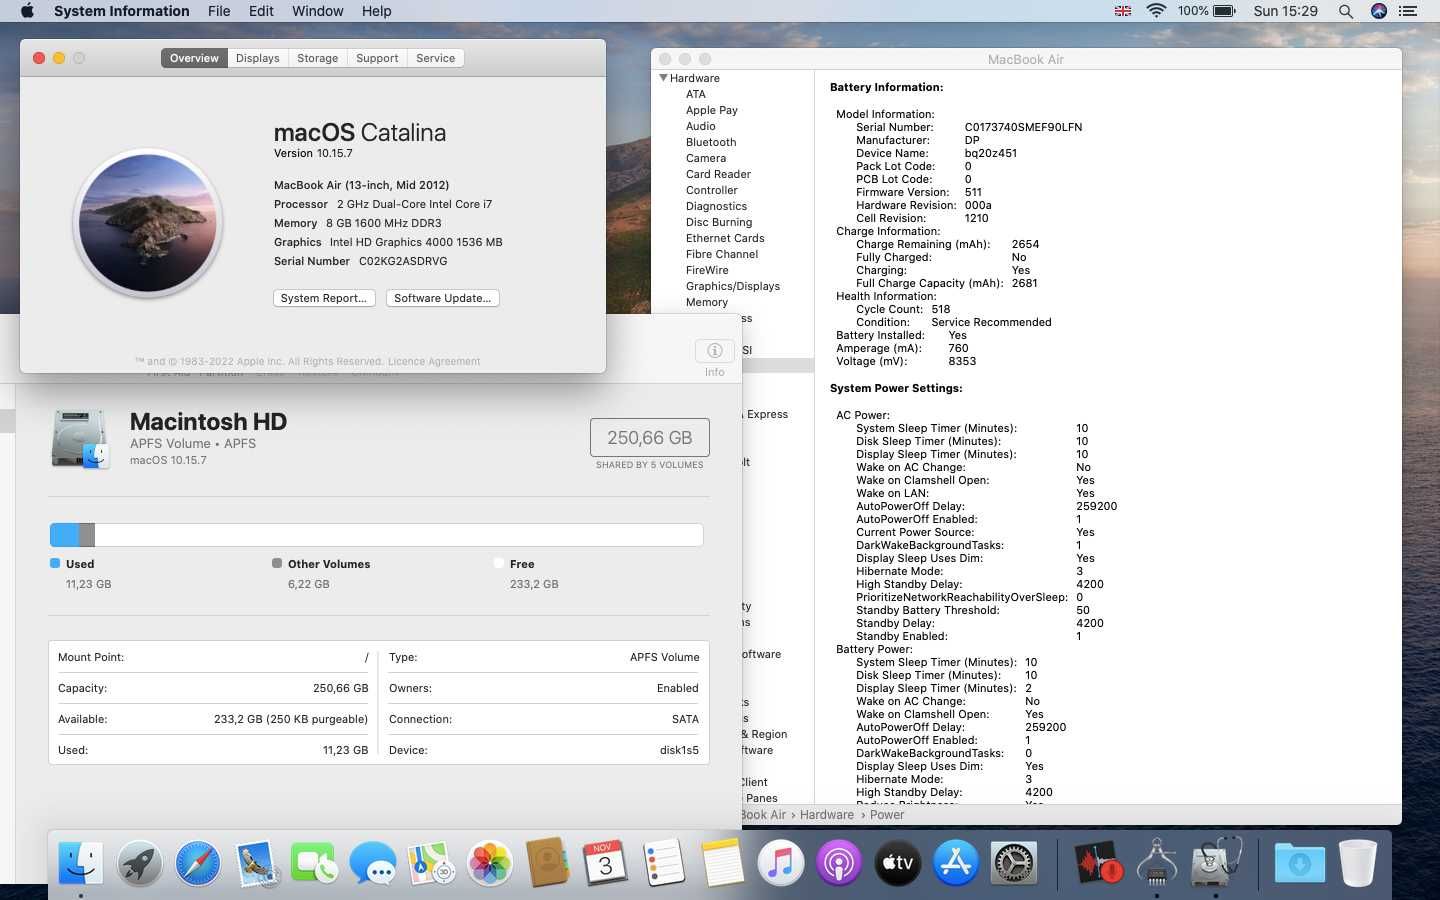Viewport: 1440px width, 900px height.
Task: Launch Launchpad rocket icon in Dock
Action: coord(139,862)
